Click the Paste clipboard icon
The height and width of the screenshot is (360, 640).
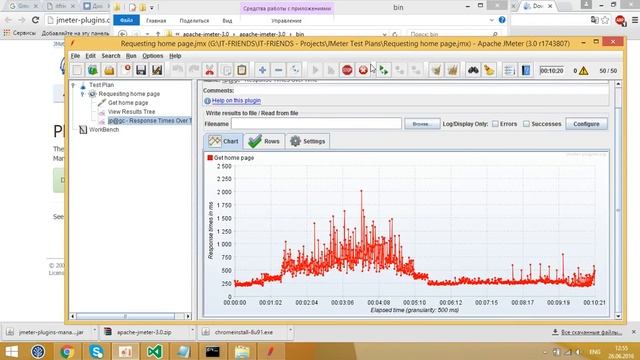click(x=242, y=70)
